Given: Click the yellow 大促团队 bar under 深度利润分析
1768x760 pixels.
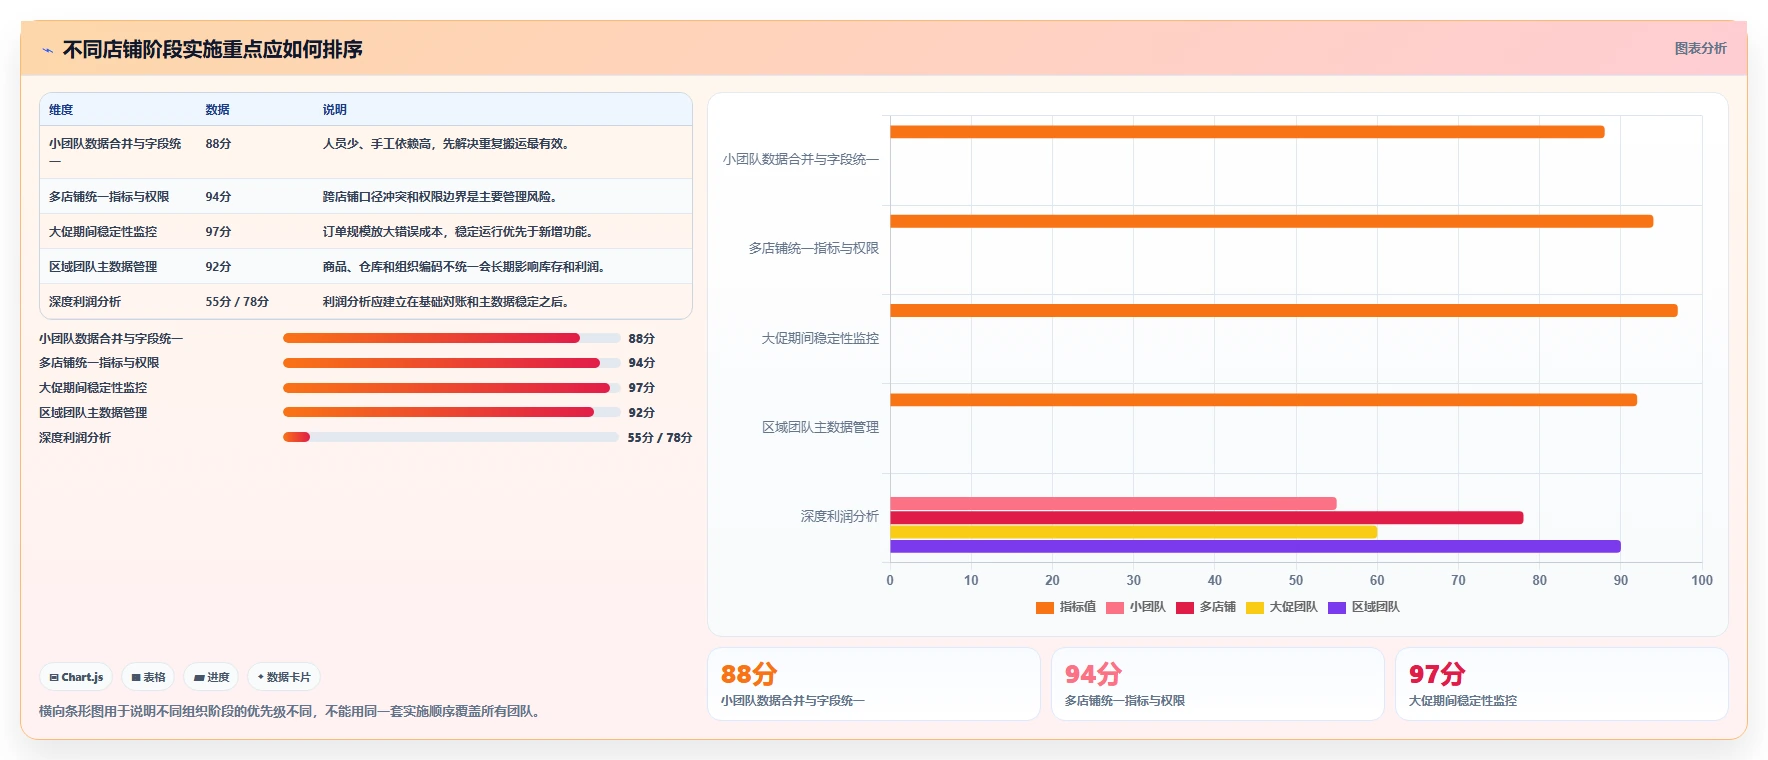Looking at the screenshot, I should point(1134,532).
